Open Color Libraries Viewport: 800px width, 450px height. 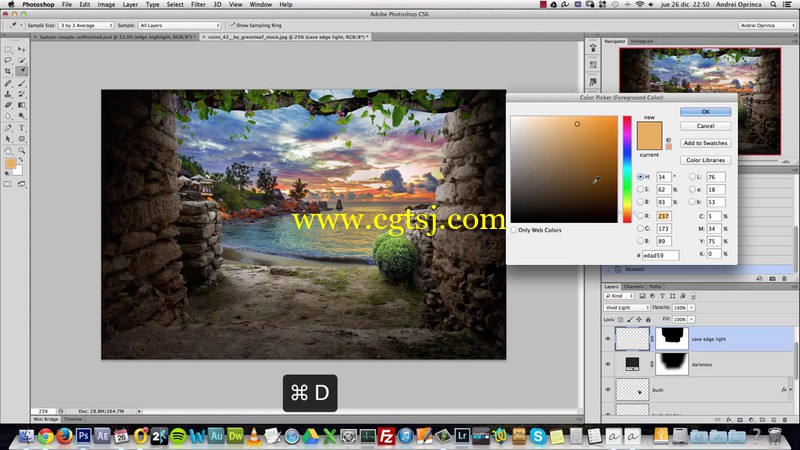[x=705, y=160]
